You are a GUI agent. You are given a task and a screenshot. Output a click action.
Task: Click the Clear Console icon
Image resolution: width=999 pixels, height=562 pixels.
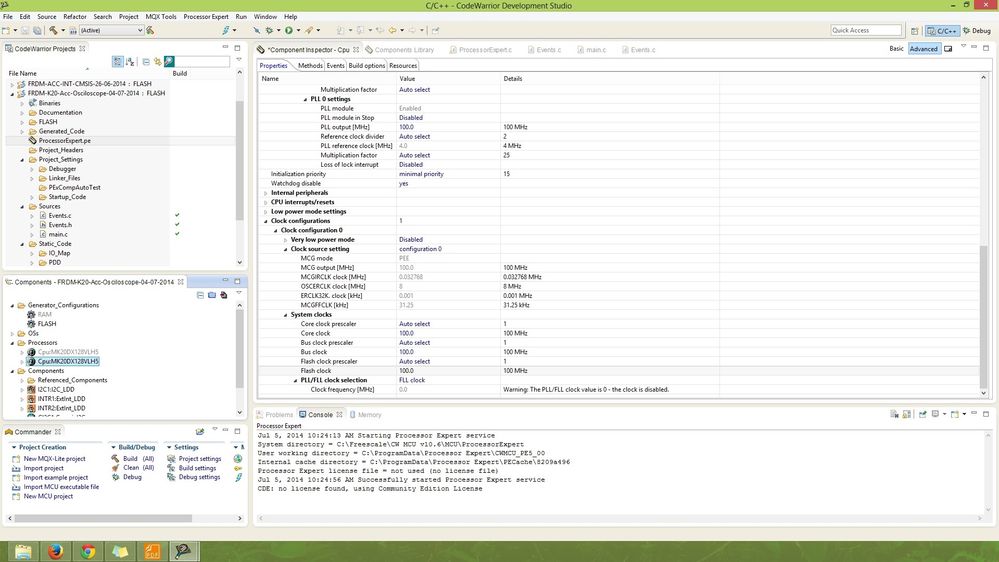tap(895, 414)
